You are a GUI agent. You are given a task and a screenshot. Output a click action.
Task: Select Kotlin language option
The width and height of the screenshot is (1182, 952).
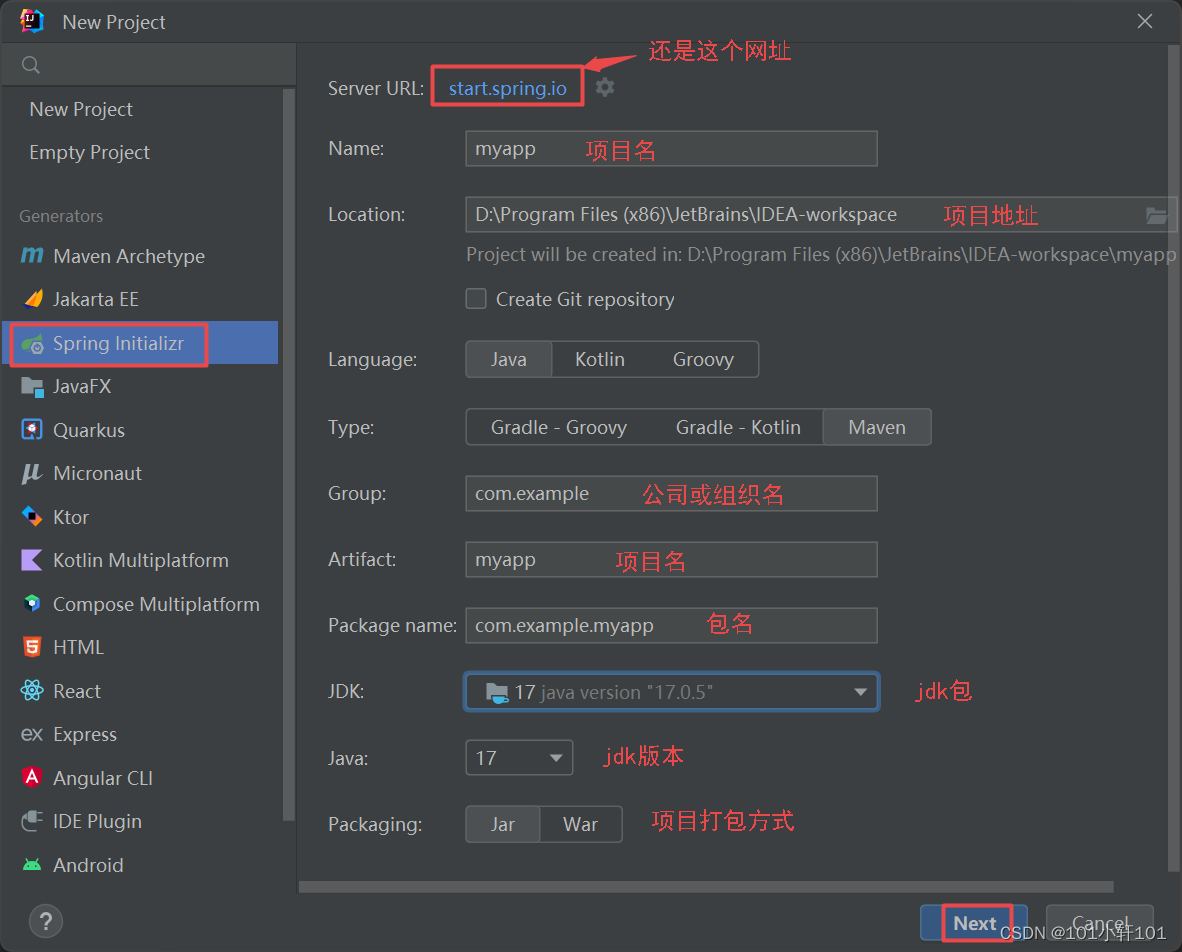pyautogui.click(x=600, y=360)
